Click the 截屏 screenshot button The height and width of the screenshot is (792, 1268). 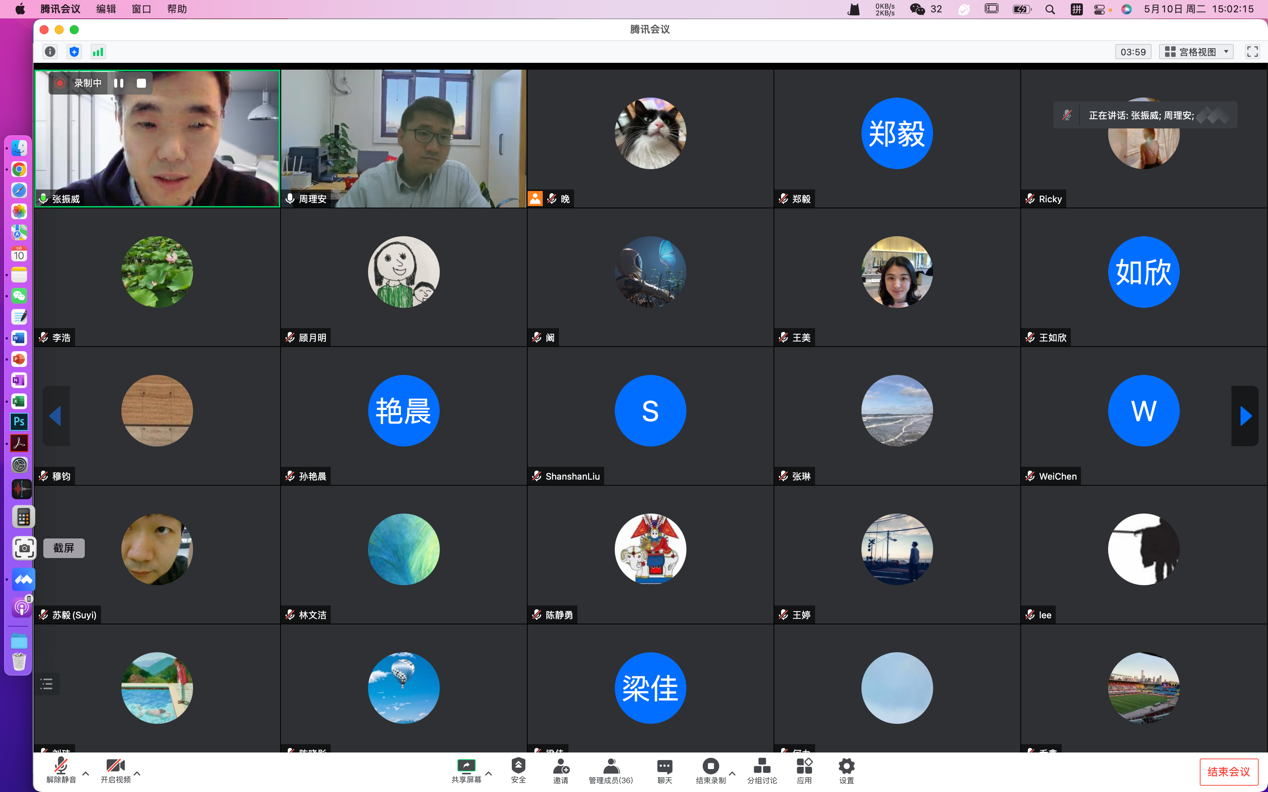point(64,548)
